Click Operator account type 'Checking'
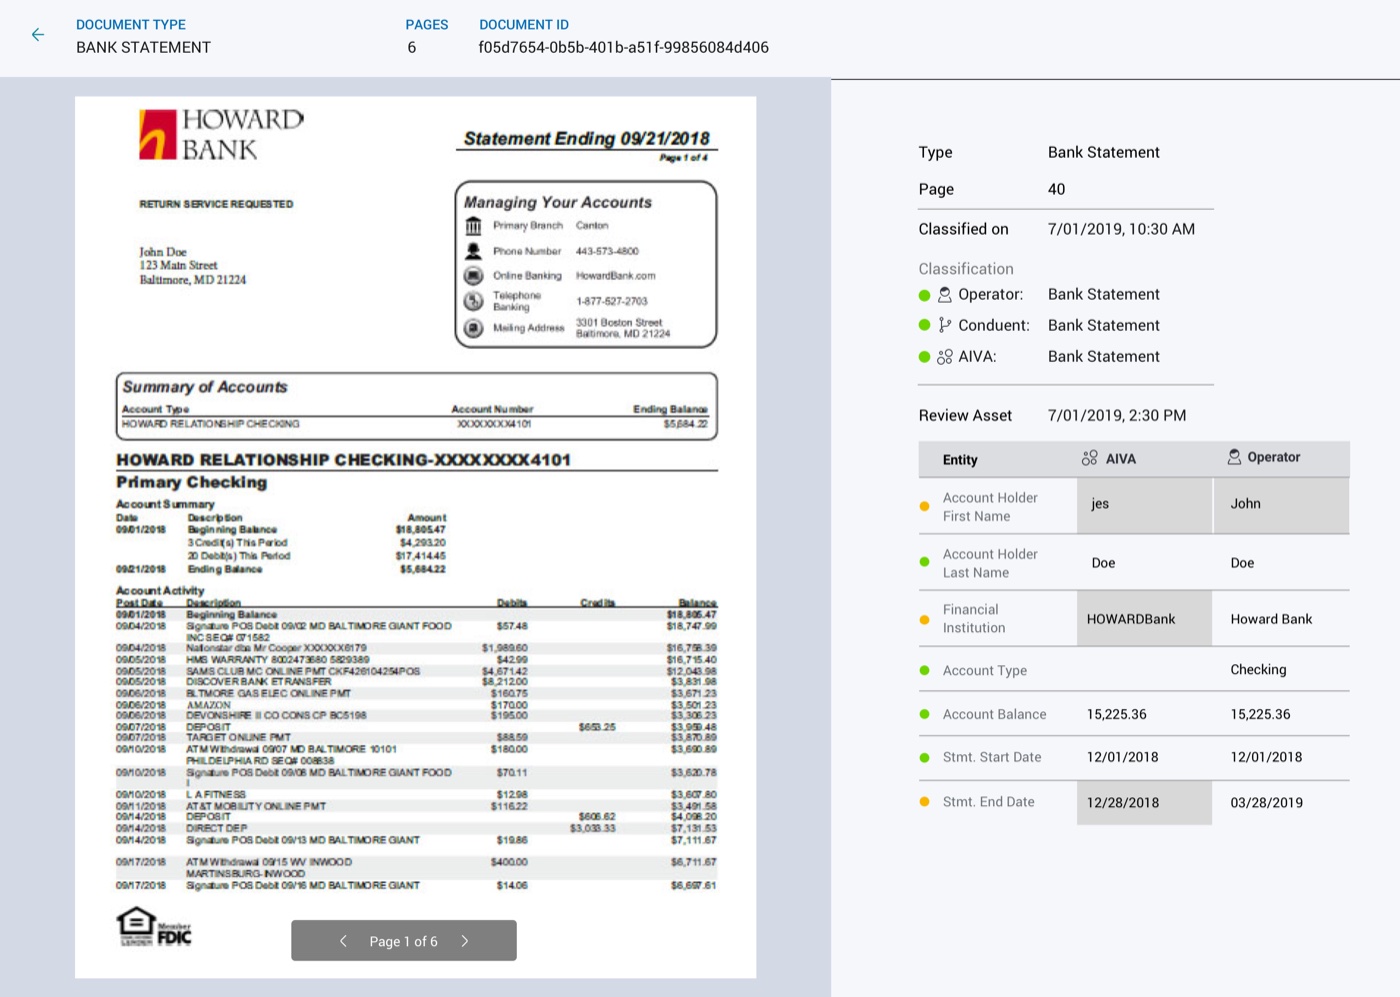The height and width of the screenshot is (997, 1400). [x=1258, y=670]
